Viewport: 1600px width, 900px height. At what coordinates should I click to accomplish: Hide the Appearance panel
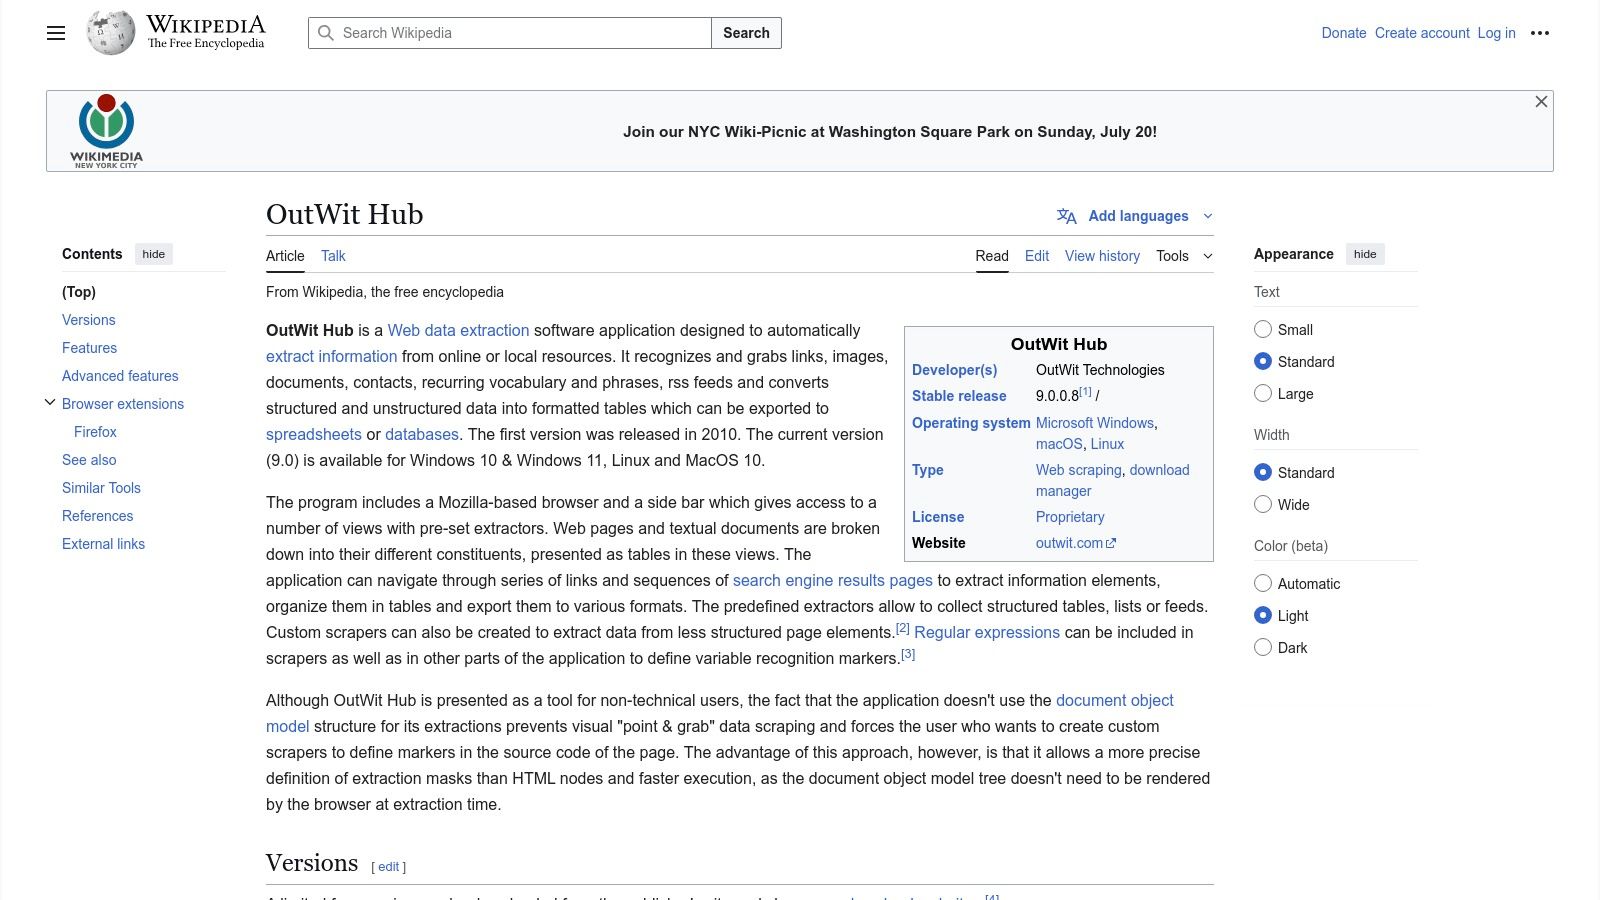point(1365,254)
